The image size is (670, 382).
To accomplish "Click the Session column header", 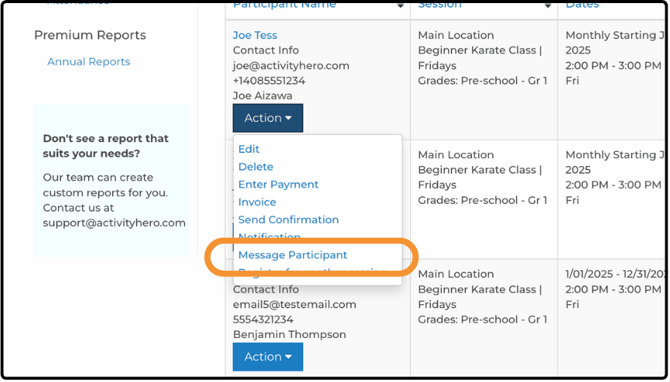I will point(440,5).
